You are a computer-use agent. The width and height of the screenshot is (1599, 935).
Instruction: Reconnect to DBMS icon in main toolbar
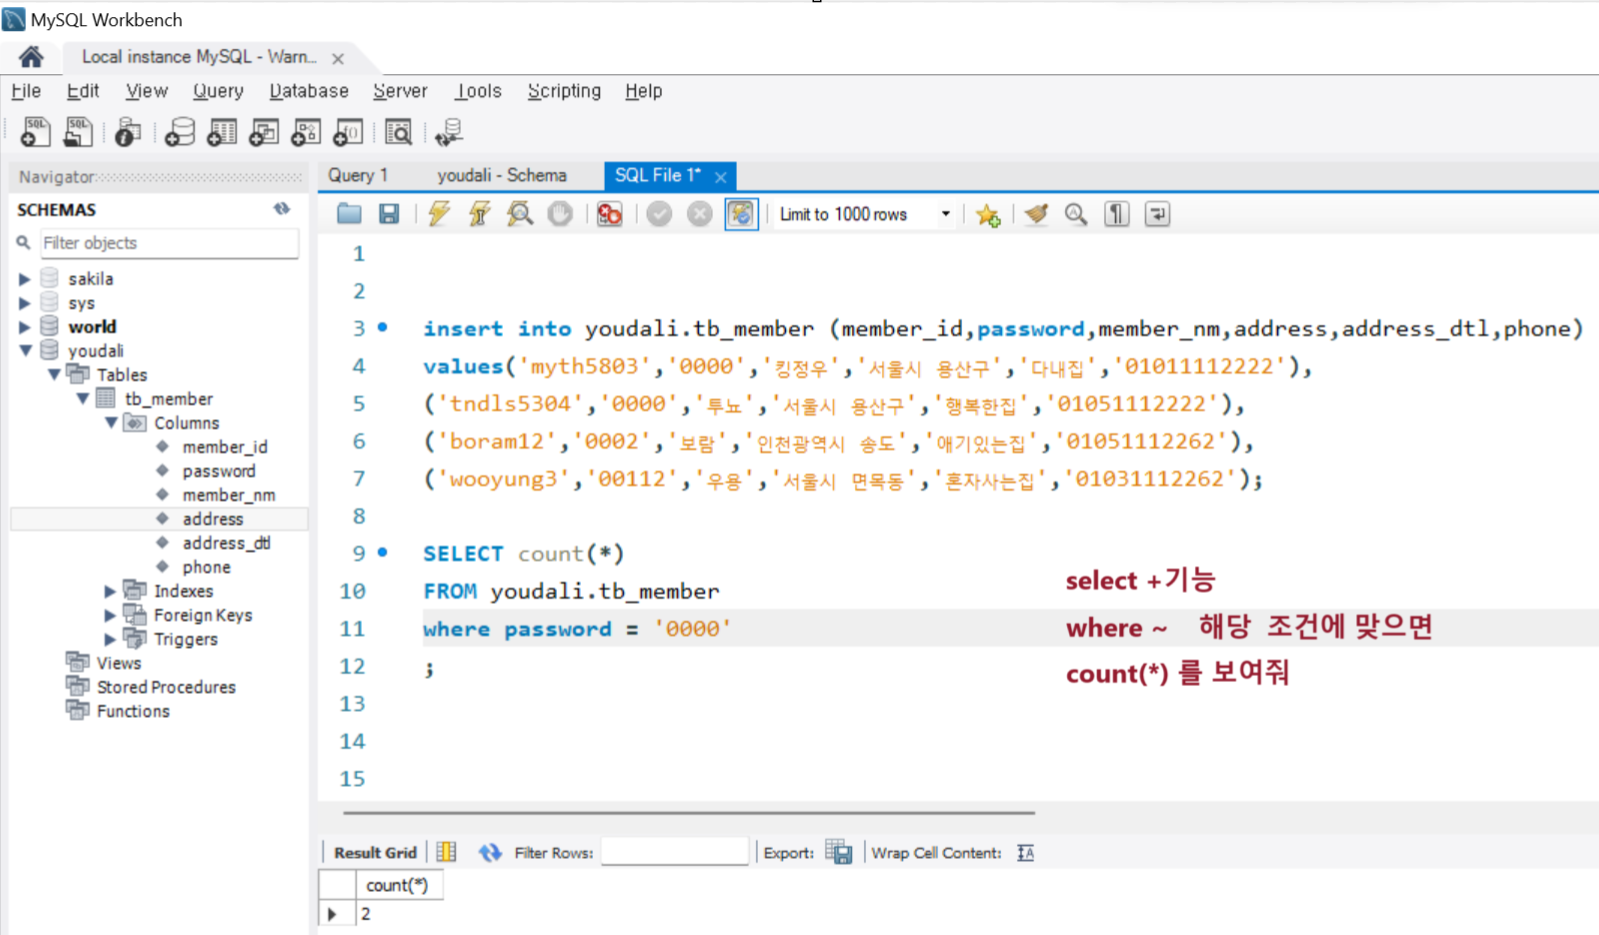tap(449, 132)
